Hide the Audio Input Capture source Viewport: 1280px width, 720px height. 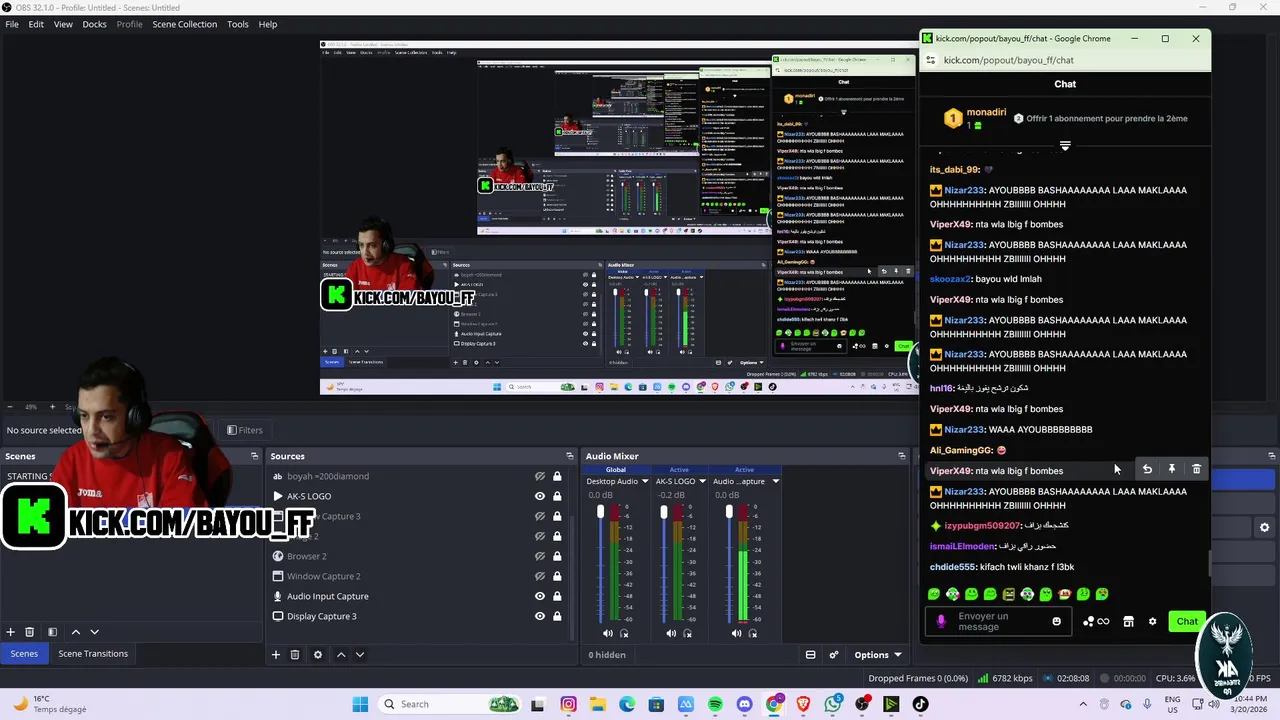(x=540, y=596)
